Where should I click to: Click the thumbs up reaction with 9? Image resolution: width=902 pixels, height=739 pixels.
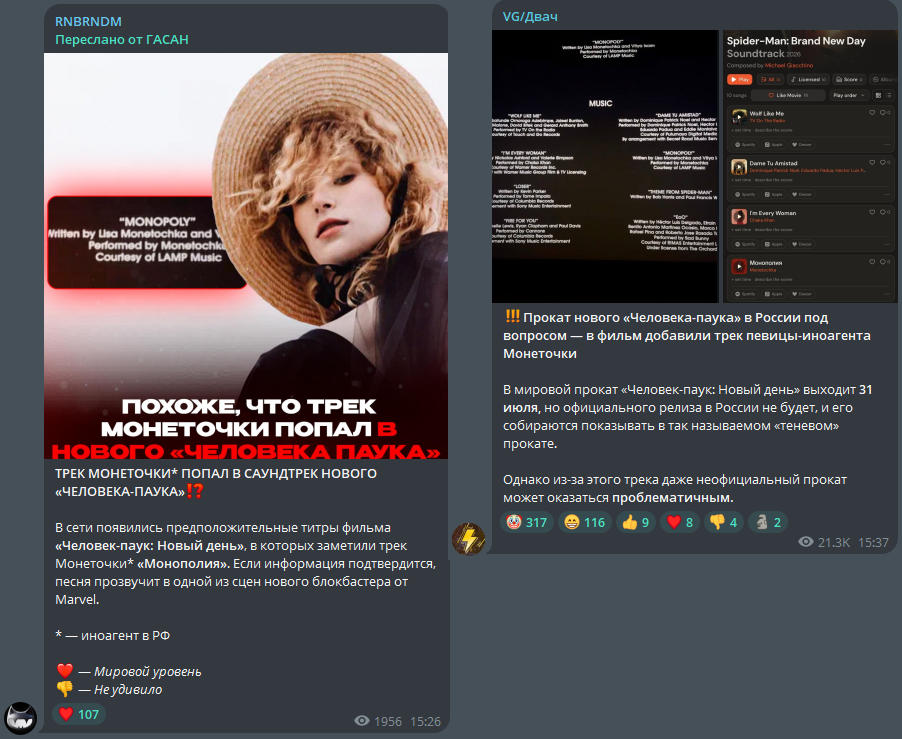click(x=636, y=522)
